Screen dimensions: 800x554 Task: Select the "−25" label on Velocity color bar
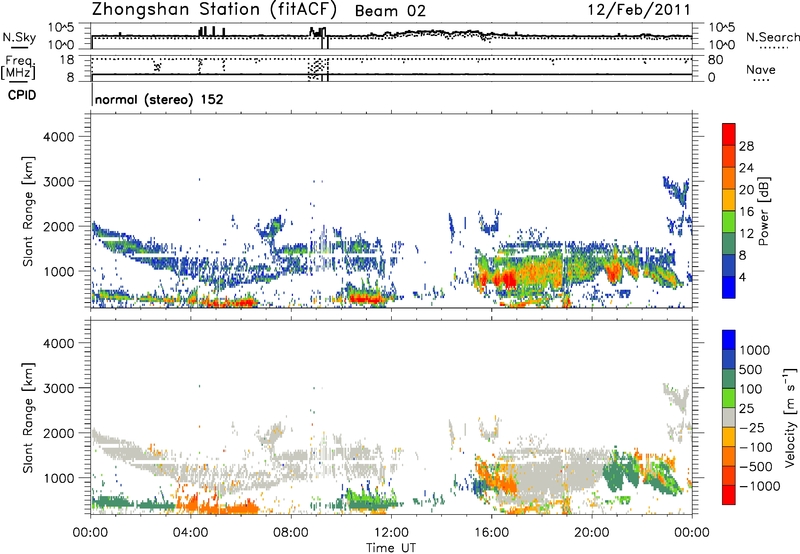[752, 428]
